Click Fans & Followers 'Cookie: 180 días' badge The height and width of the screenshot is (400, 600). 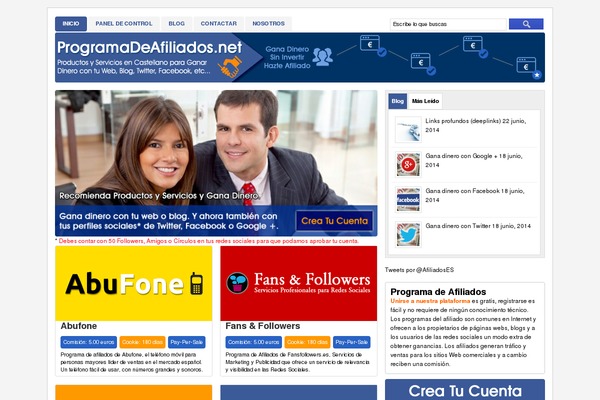click(307, 342)
